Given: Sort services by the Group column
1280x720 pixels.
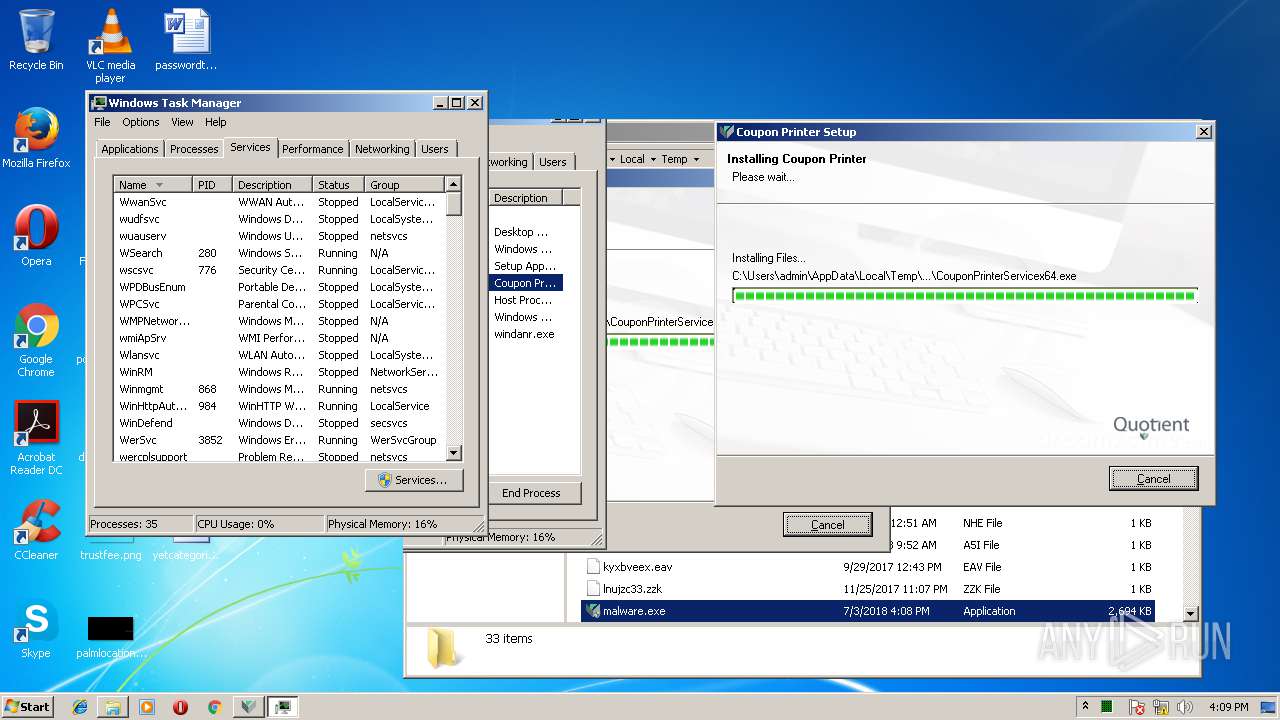Looking at the screenshot, I should (x=405, y=185).
